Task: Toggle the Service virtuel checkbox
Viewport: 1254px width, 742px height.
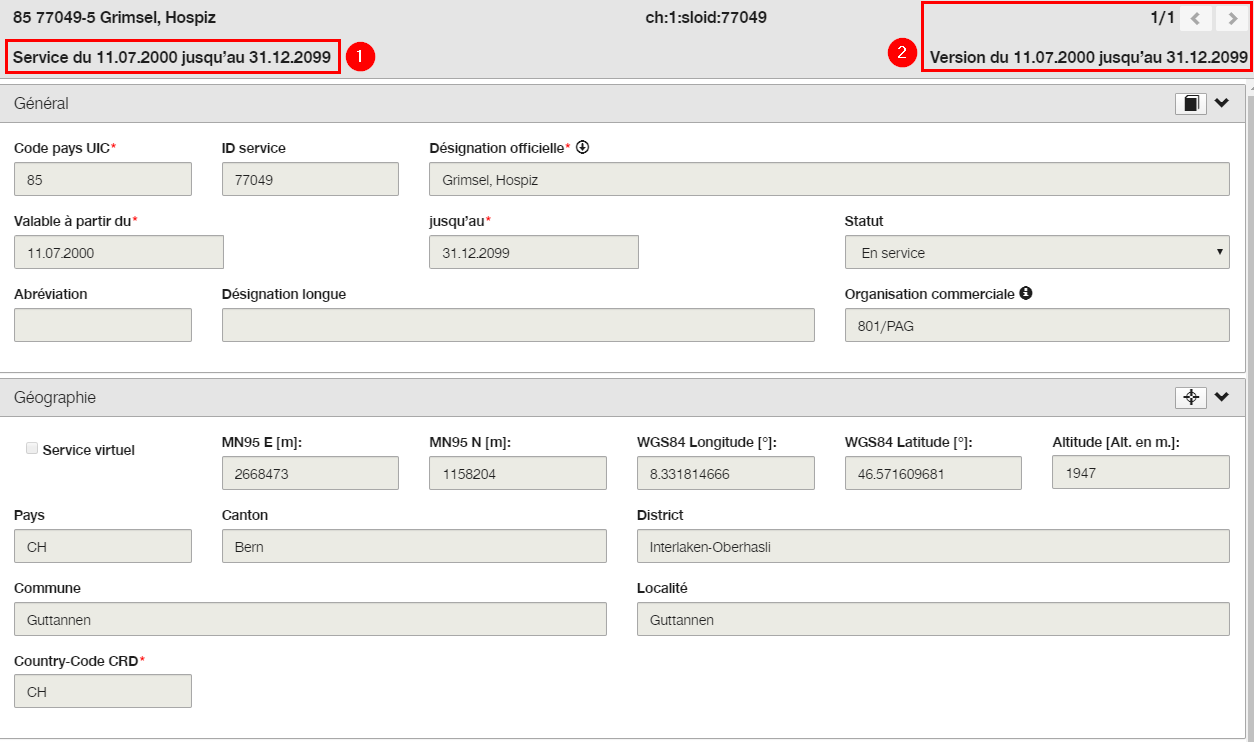Action: click(x=32, y=449)
